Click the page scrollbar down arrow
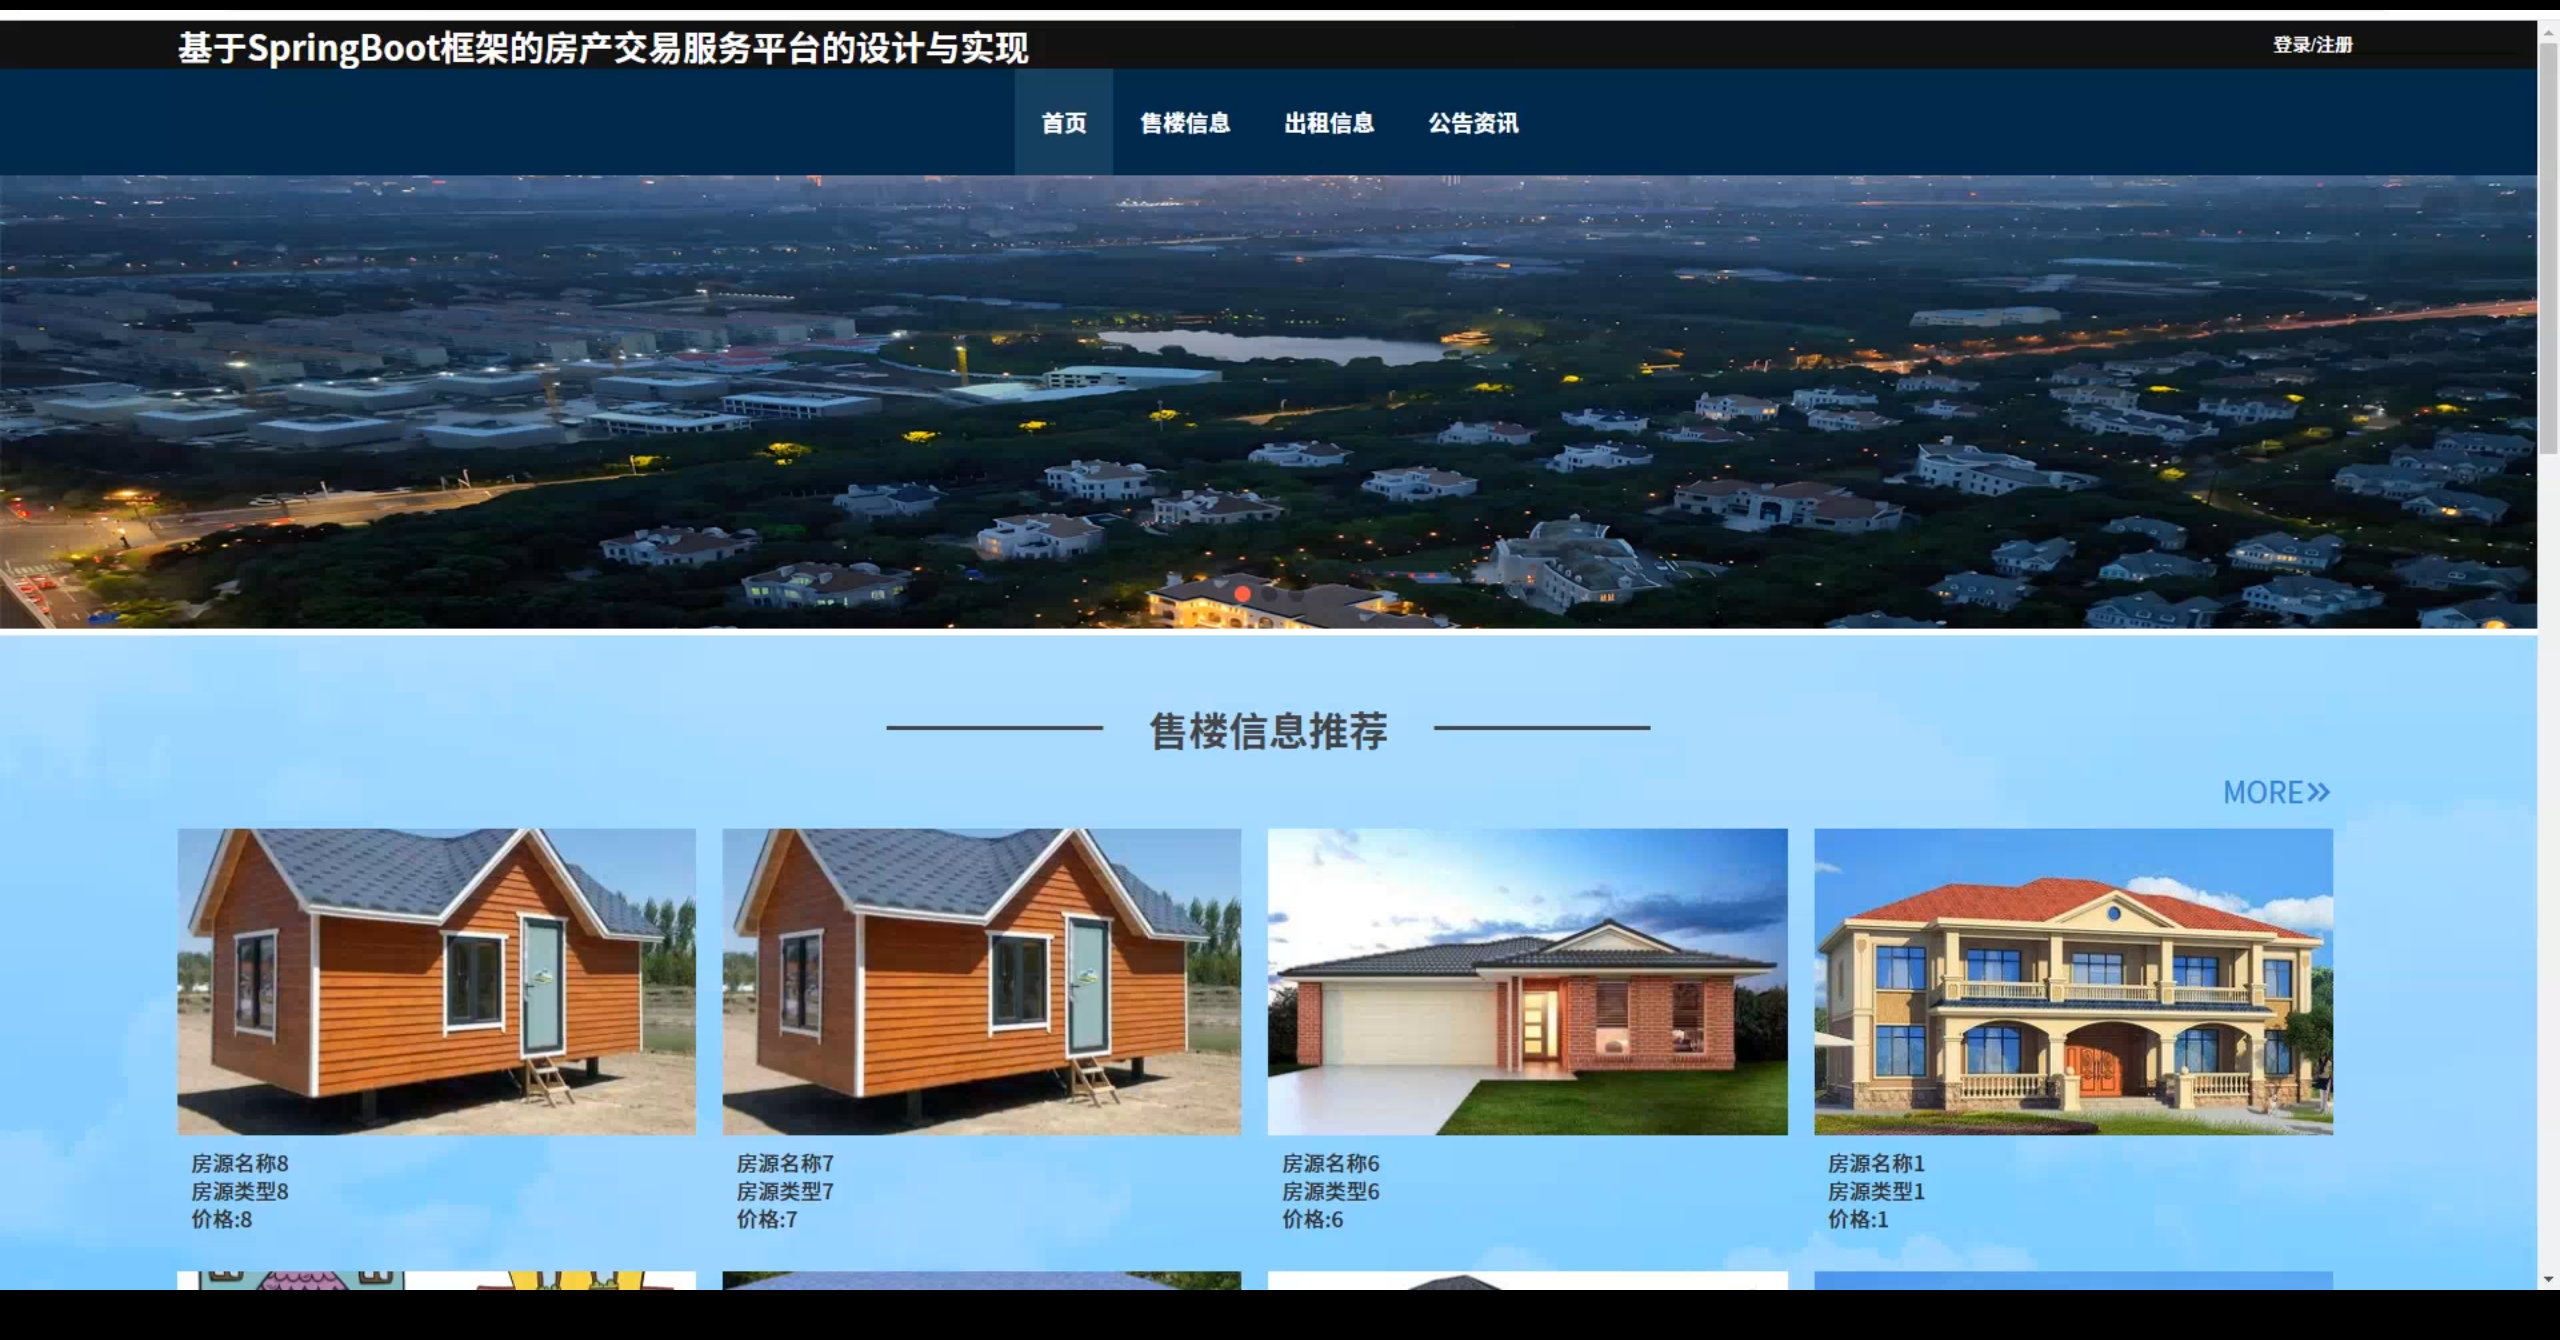The height and width of the screenshot is (1340, 2560). 2548,1279
